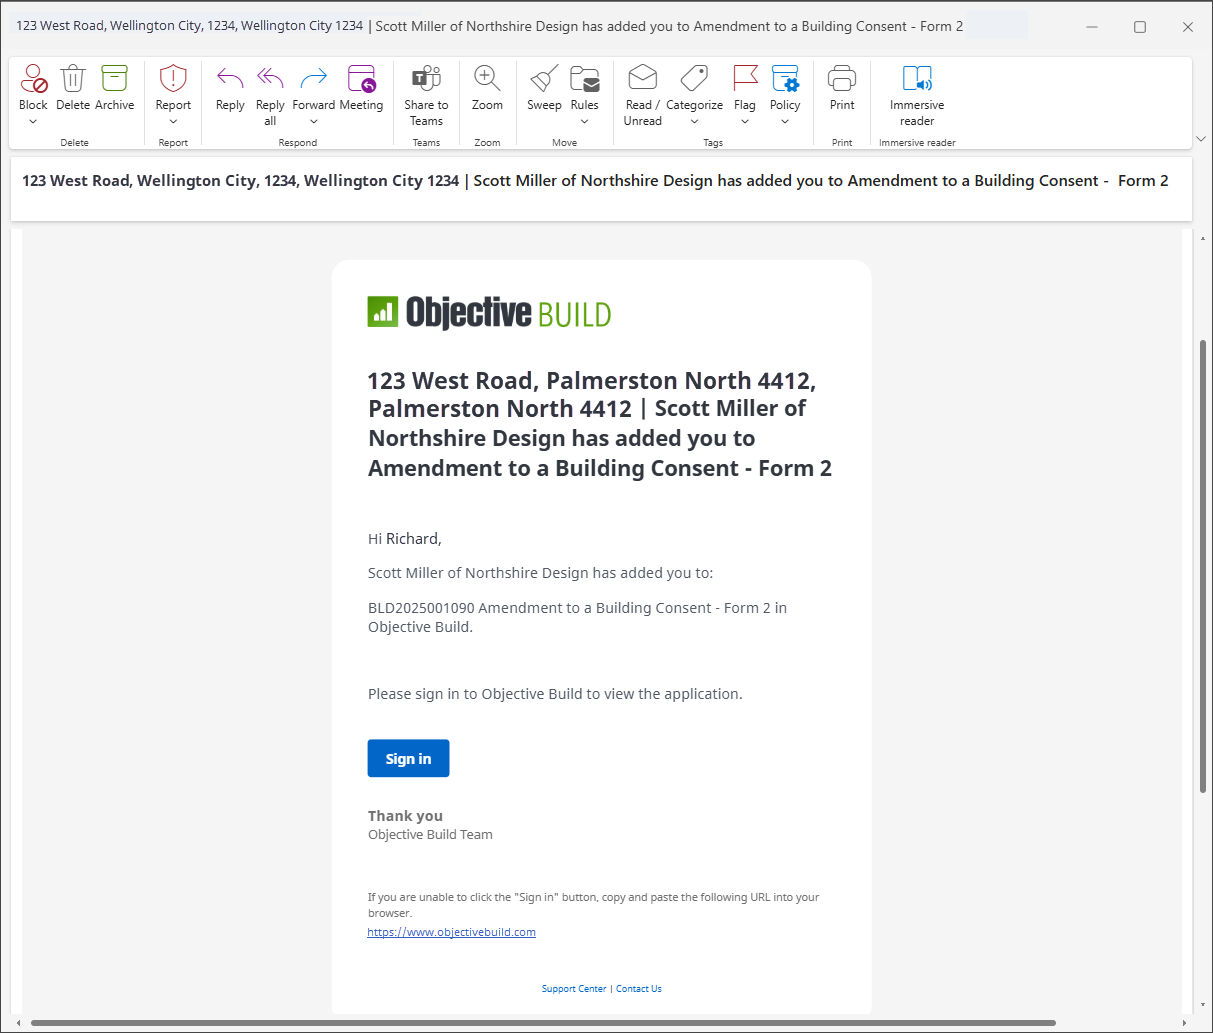Click the email subject line in the header
The height and width of the screenshot is (1033, 1213).
point(595,181)
